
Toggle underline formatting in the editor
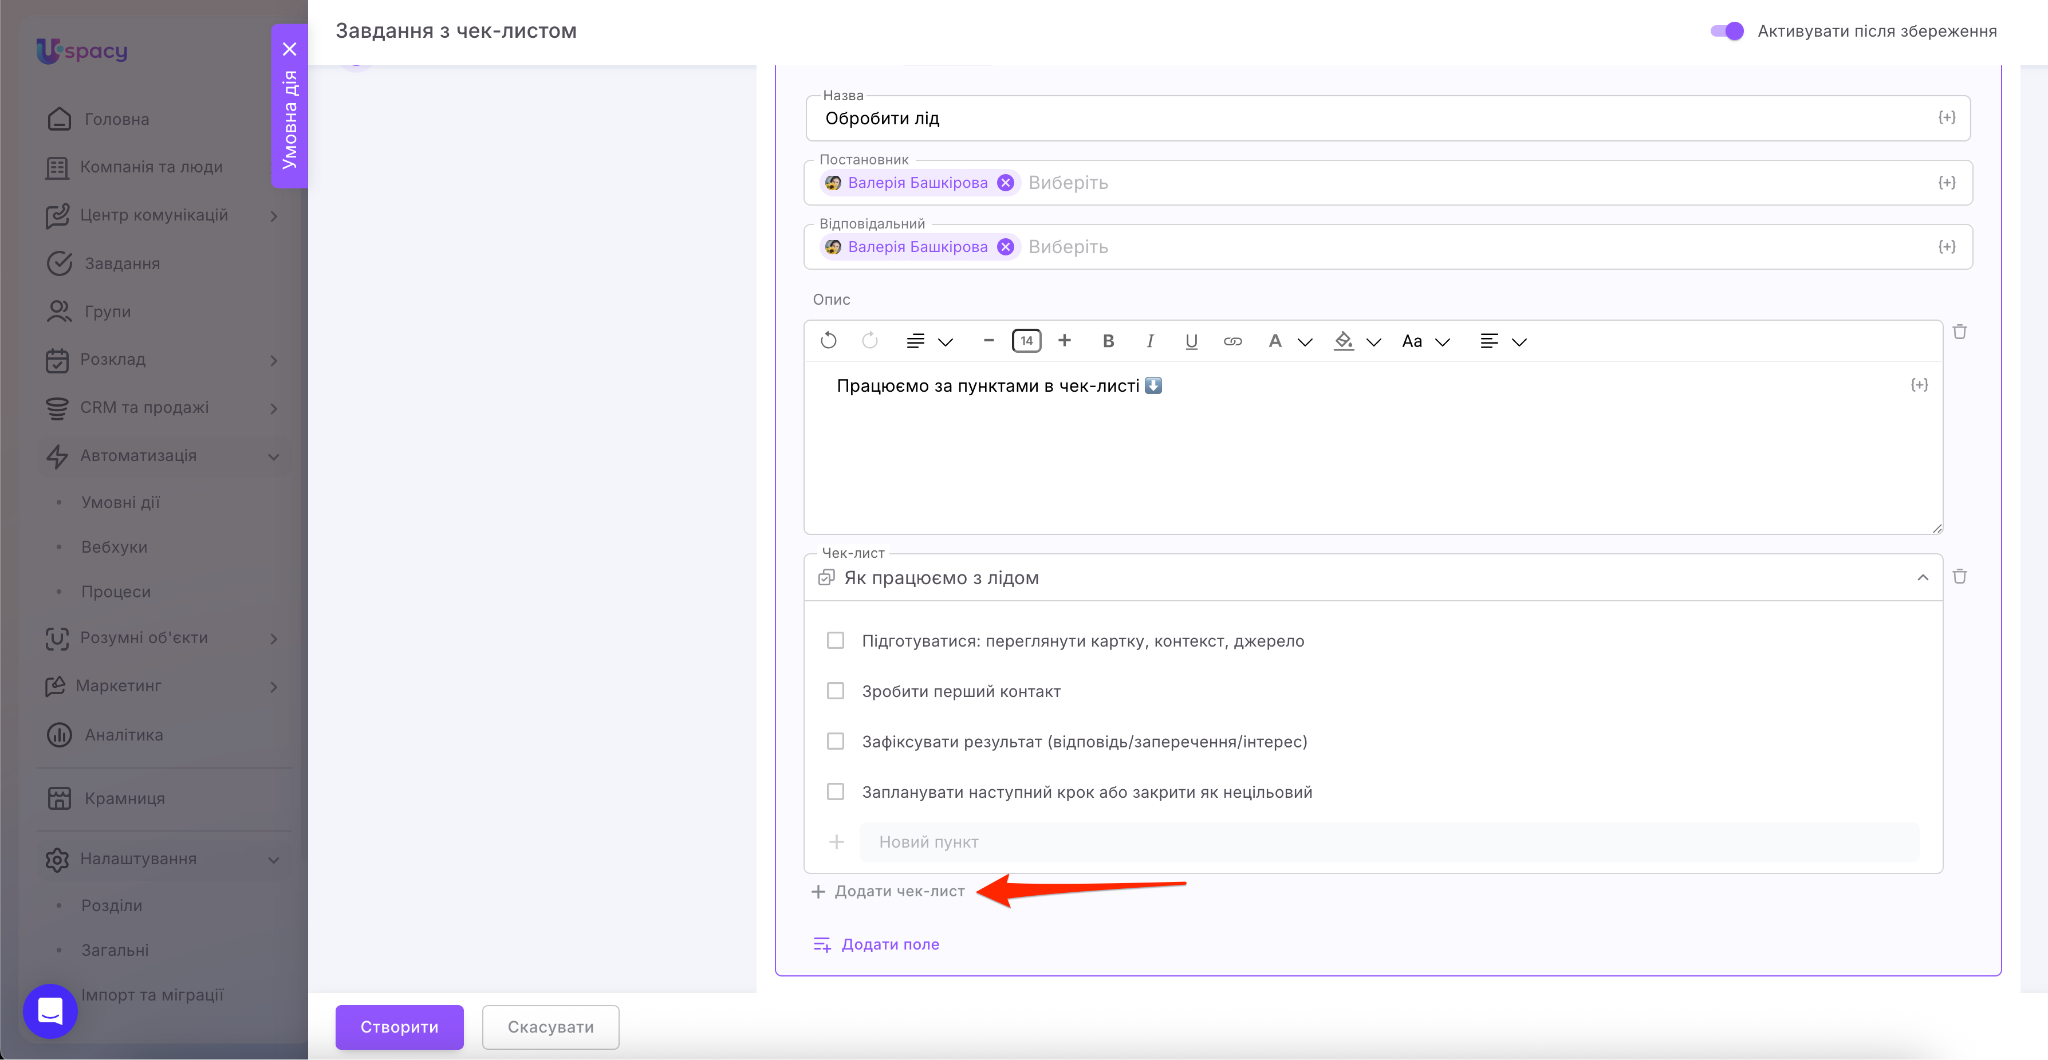(1191, 341)
